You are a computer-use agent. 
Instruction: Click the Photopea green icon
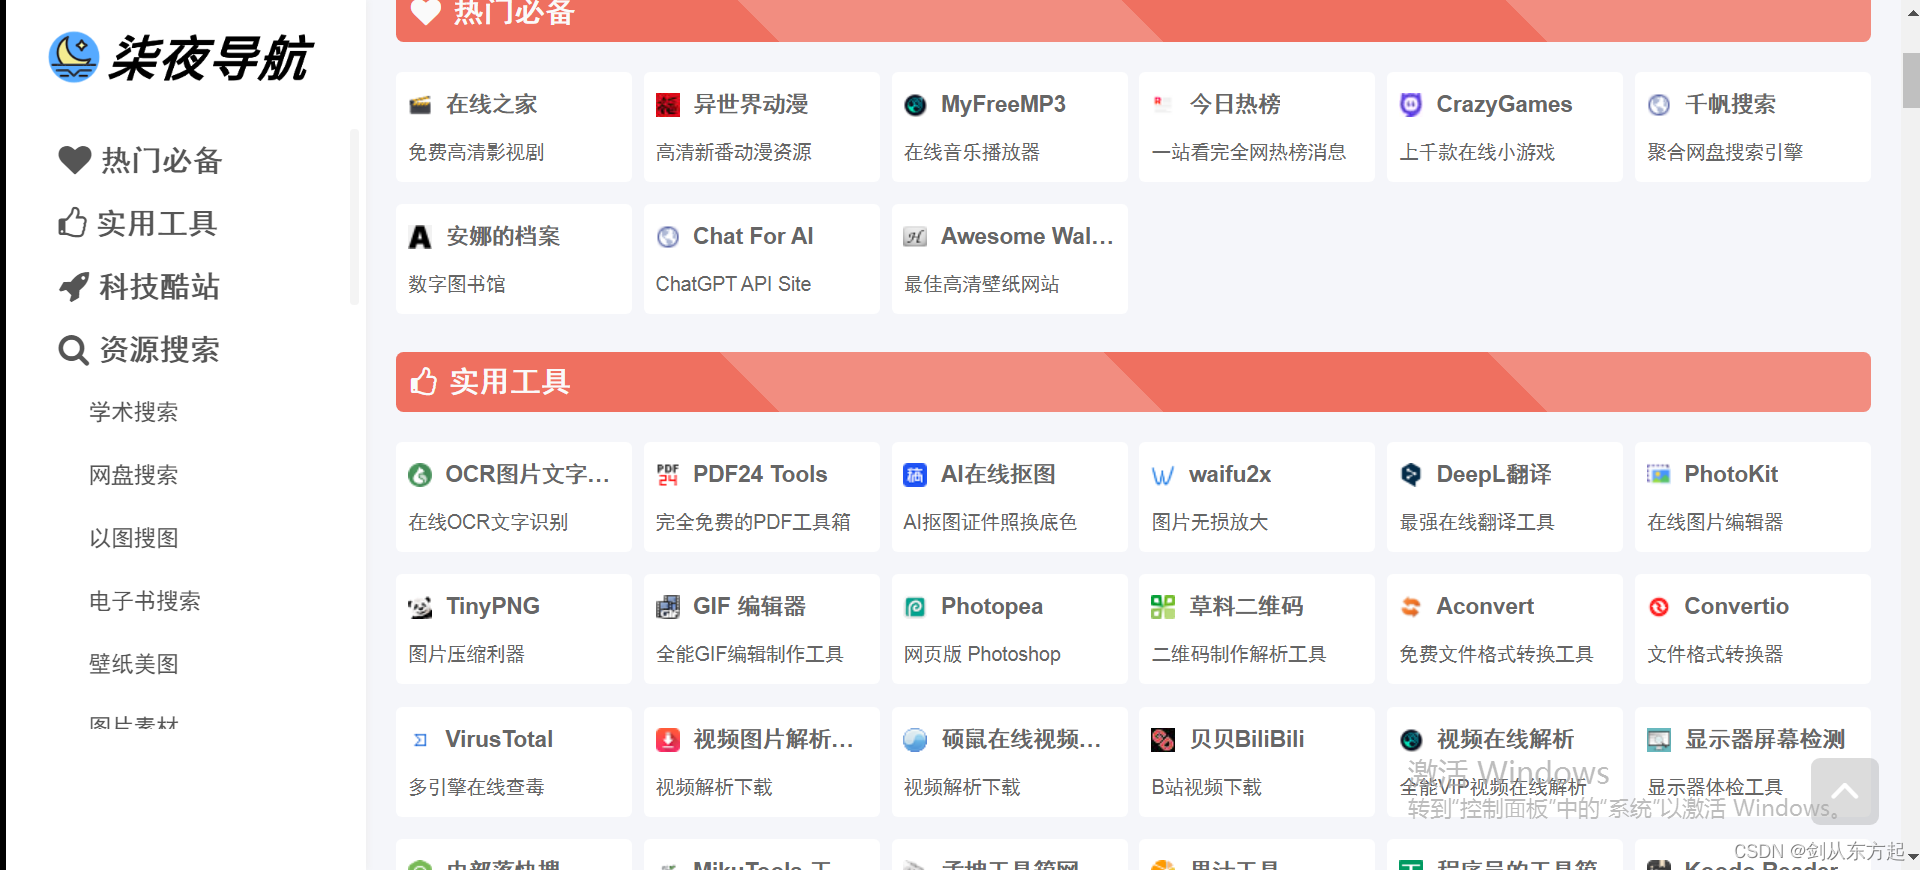[915, 607]
